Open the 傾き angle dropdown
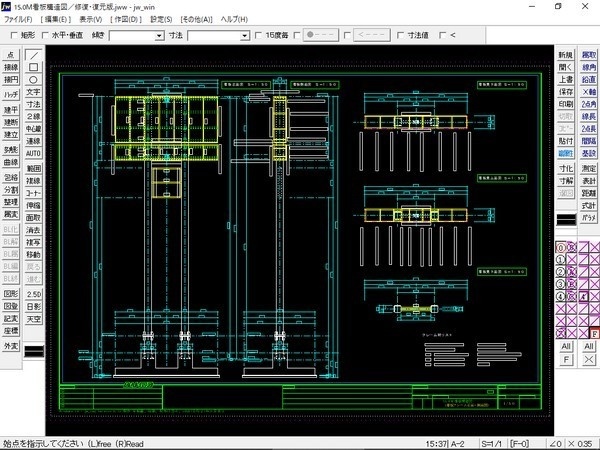Screen dimensions: 600x450 (160, 36)
